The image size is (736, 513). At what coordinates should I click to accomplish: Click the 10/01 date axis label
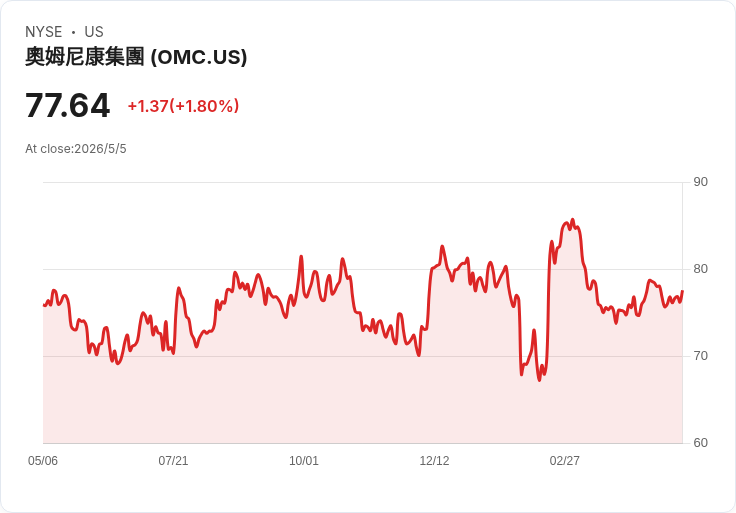tap(304, 460)
